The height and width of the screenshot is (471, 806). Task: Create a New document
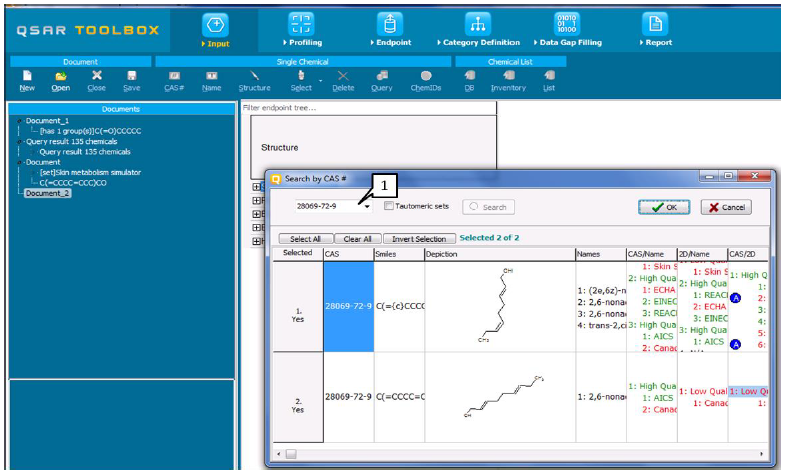coord(27,81)
